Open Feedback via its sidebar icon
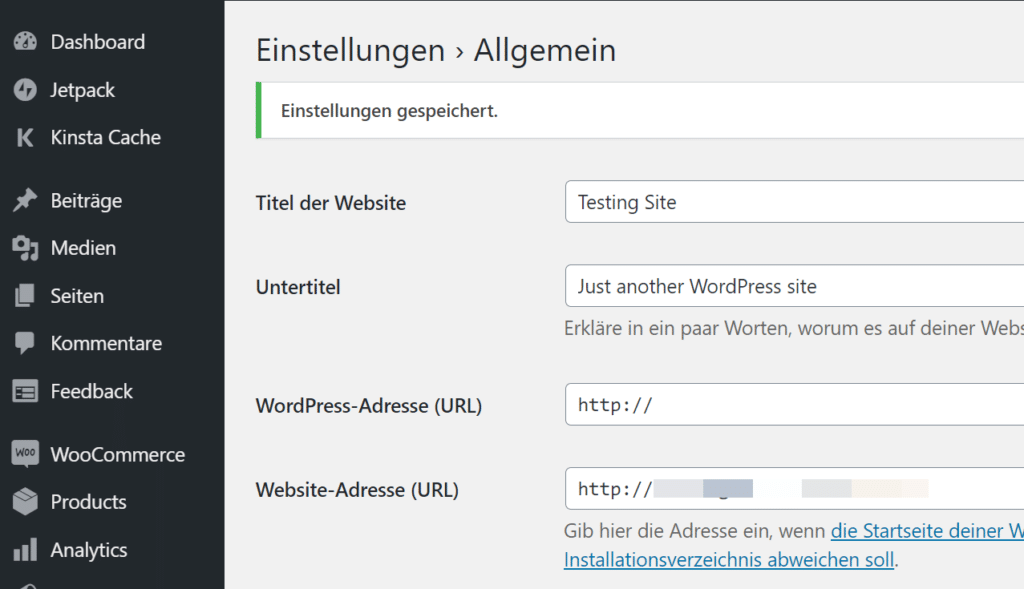The image size is (1024, 589). tap(24, 391)
